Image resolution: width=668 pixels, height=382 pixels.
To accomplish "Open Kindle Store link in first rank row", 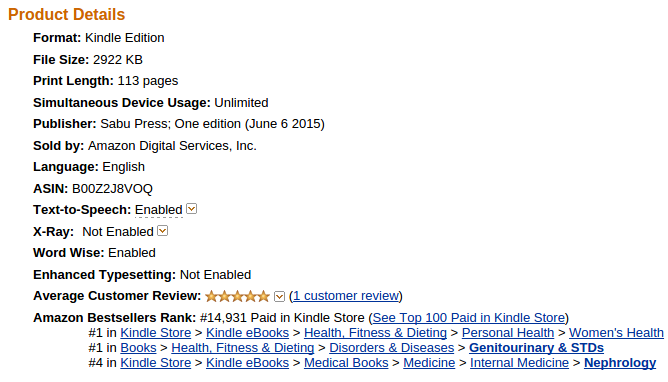I will 155,333.
